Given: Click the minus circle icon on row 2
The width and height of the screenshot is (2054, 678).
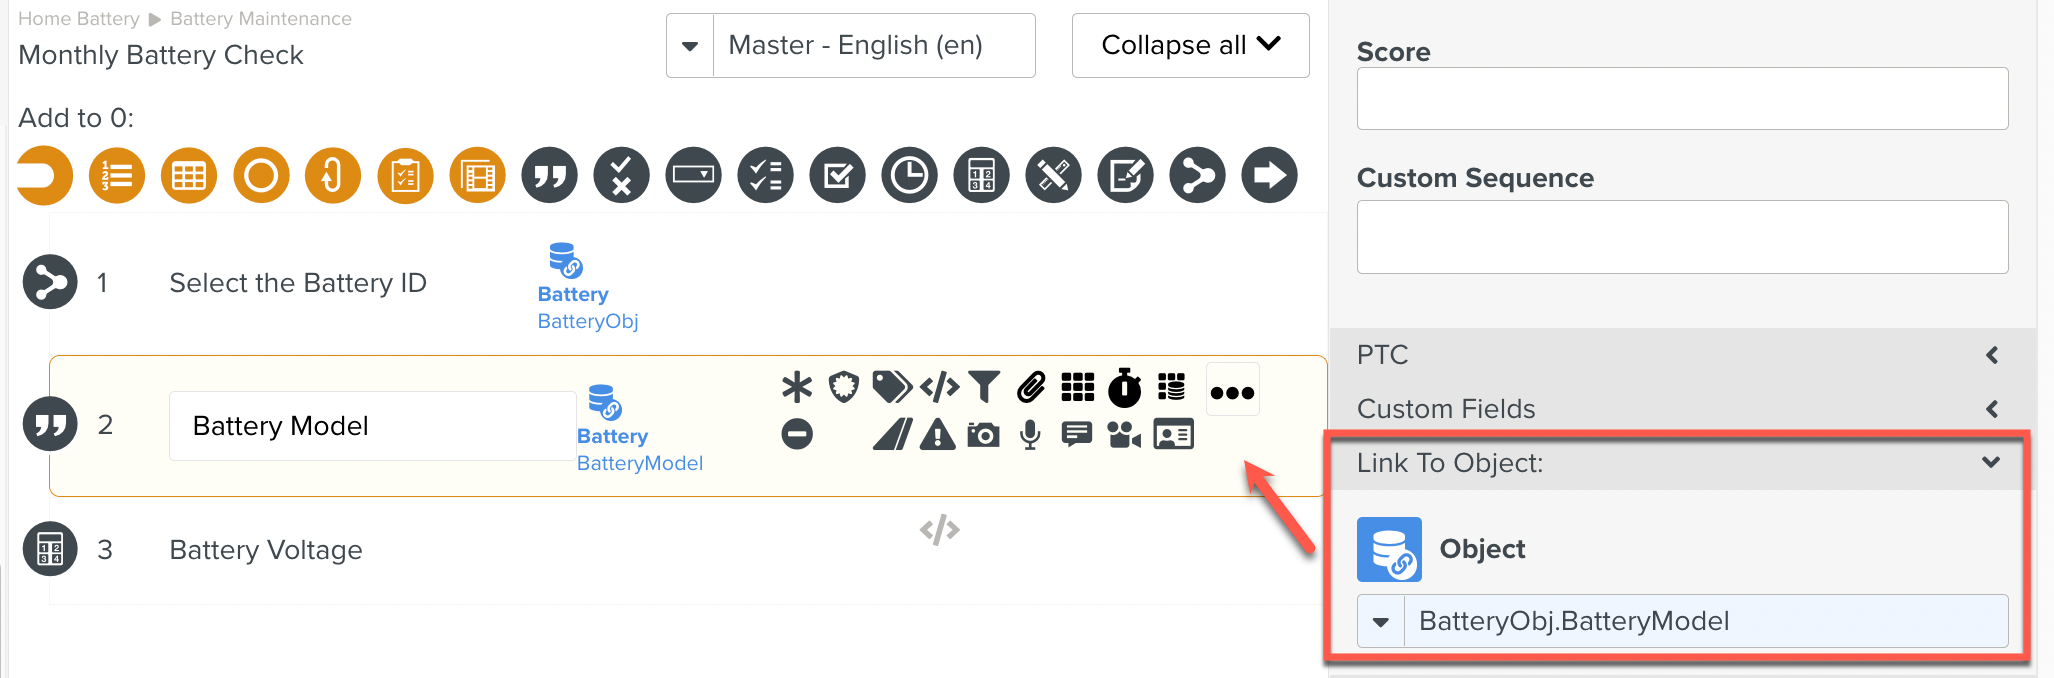Looking at the screenshot, I should (x=797, y=435).
